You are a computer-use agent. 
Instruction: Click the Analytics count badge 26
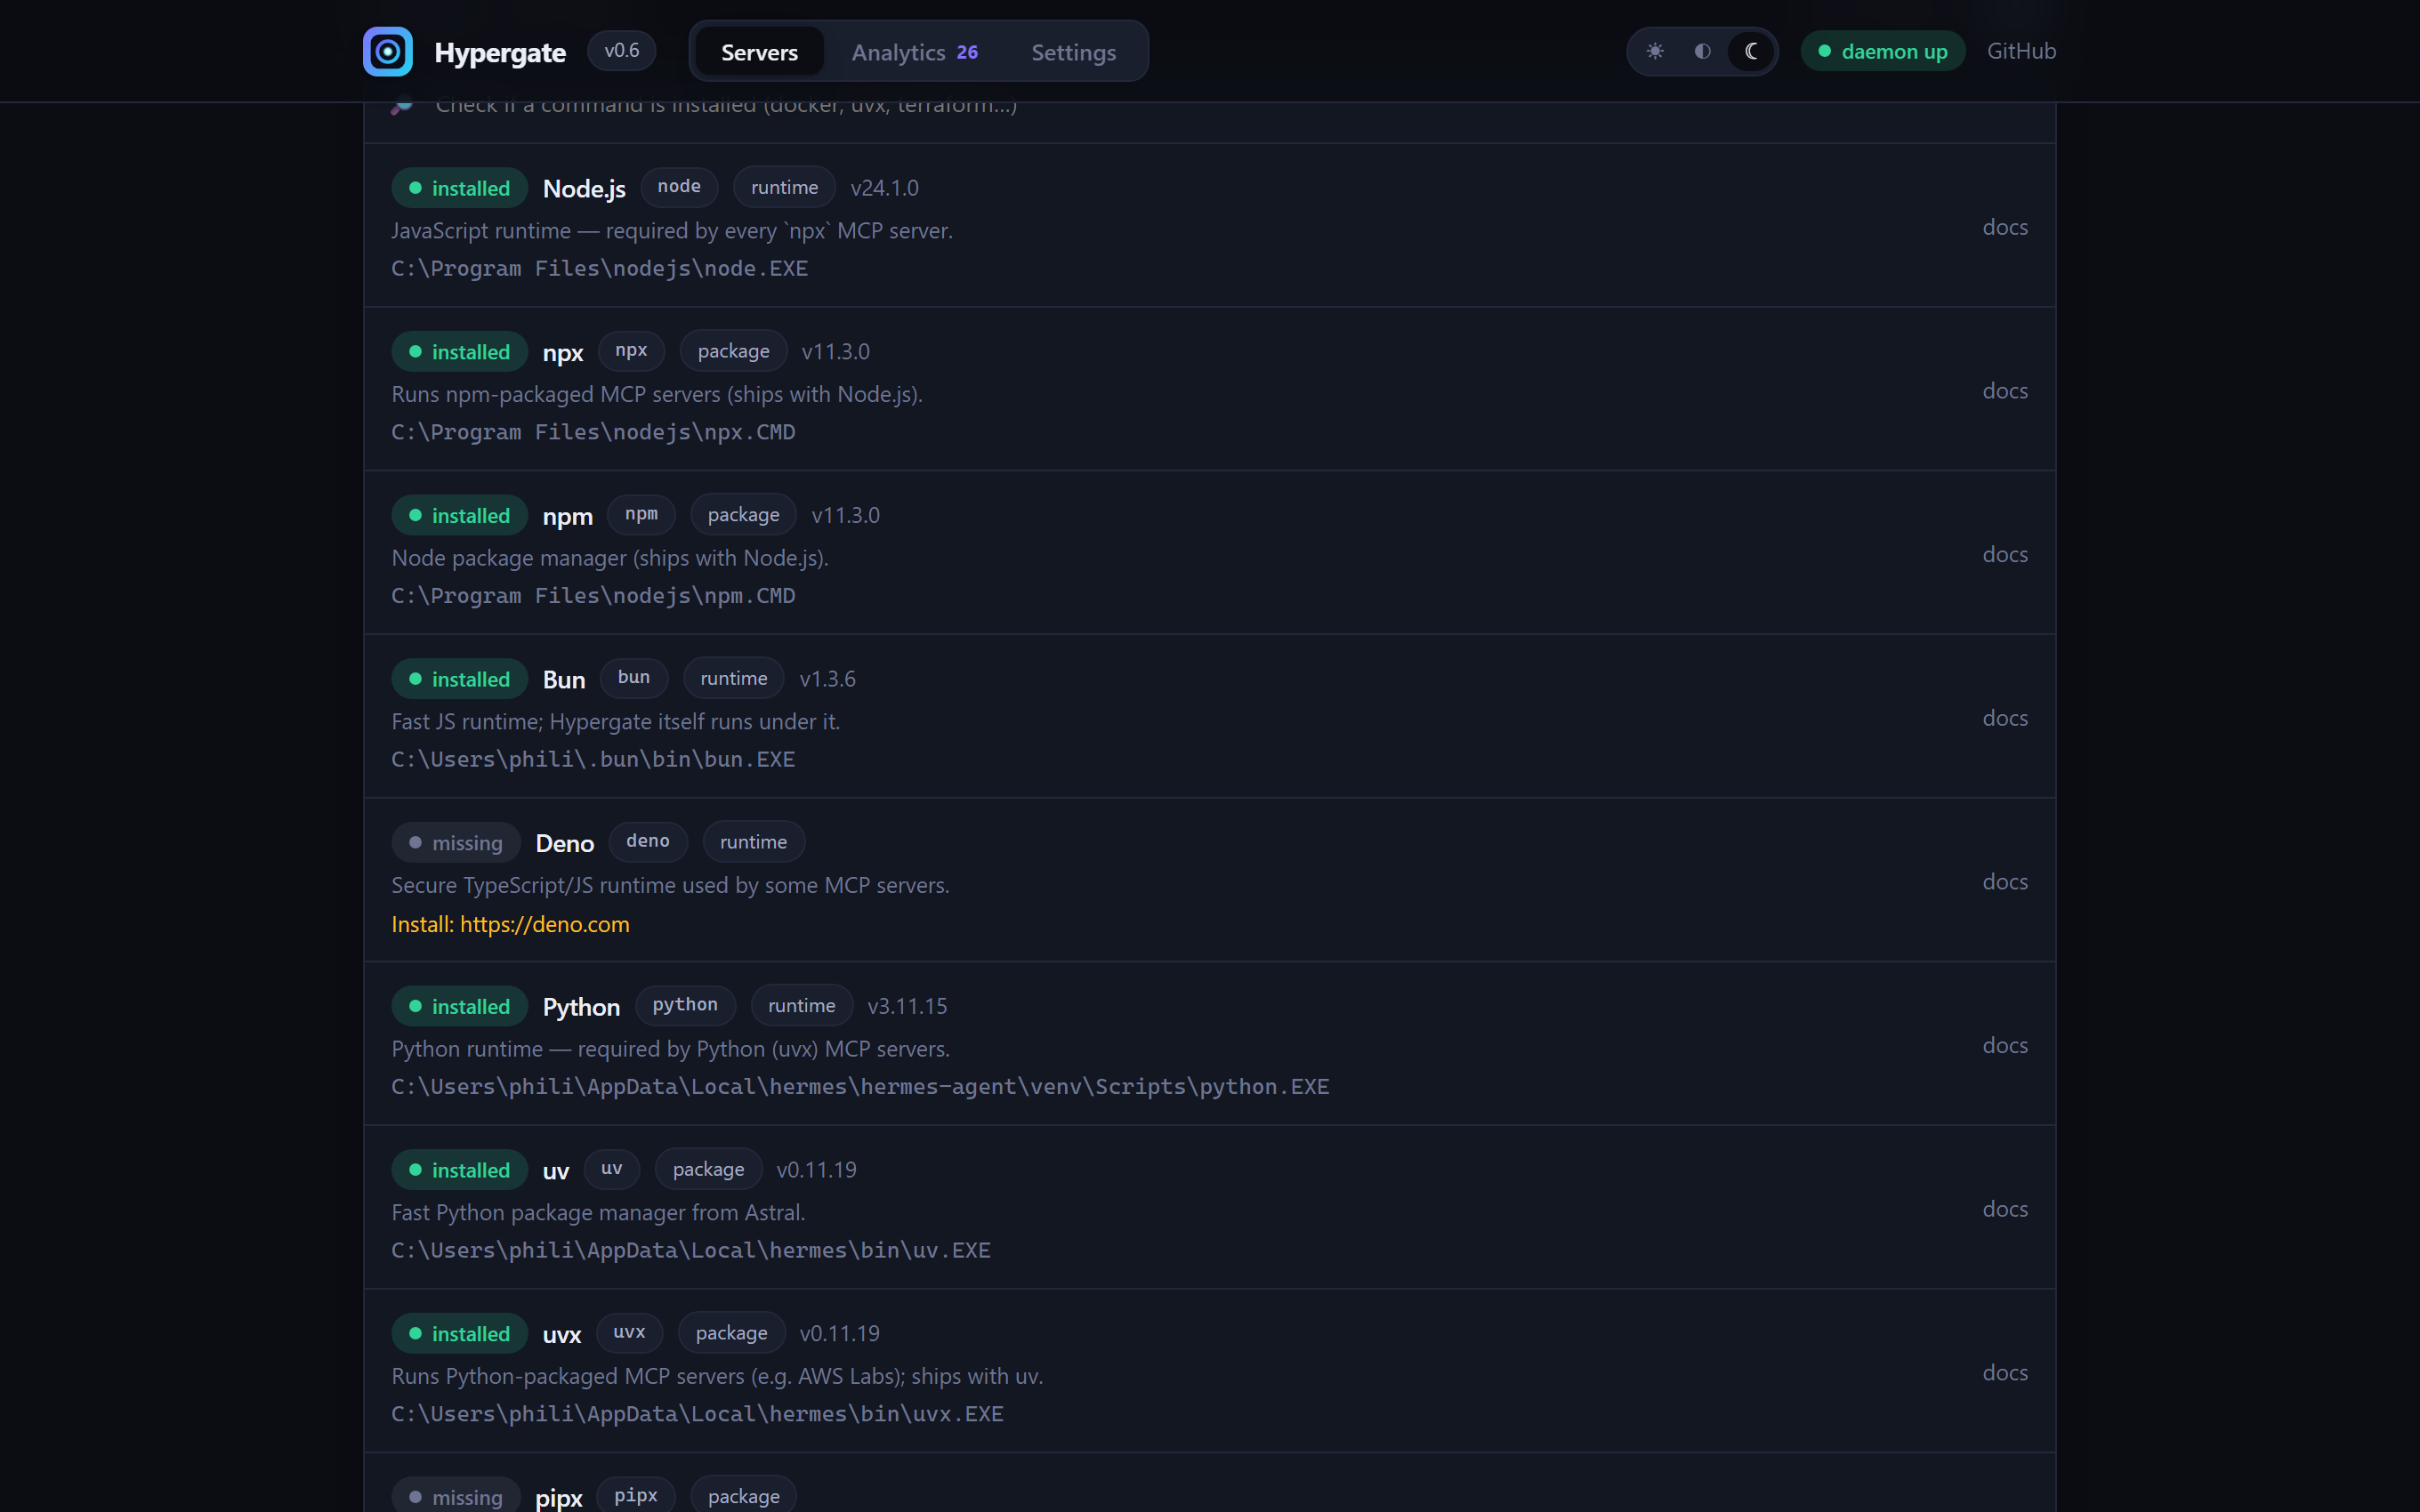click(967, 52)
